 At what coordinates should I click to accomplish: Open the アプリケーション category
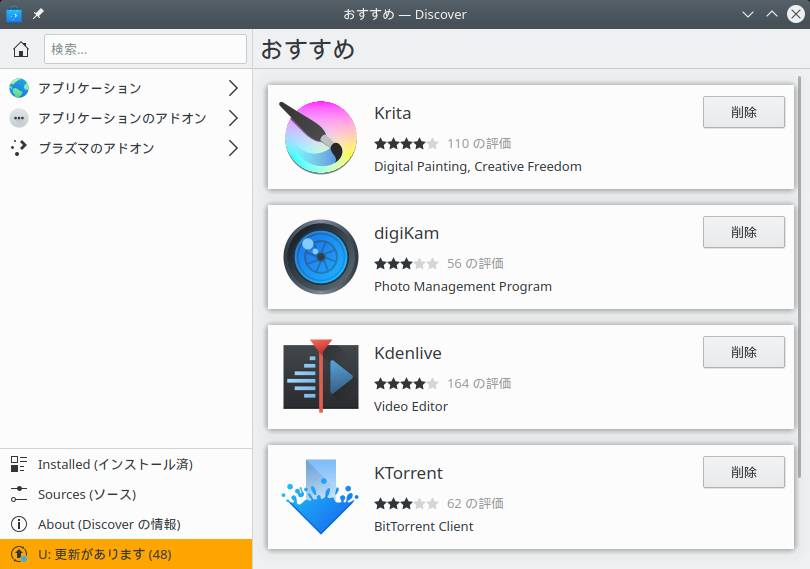click(126, 88)
